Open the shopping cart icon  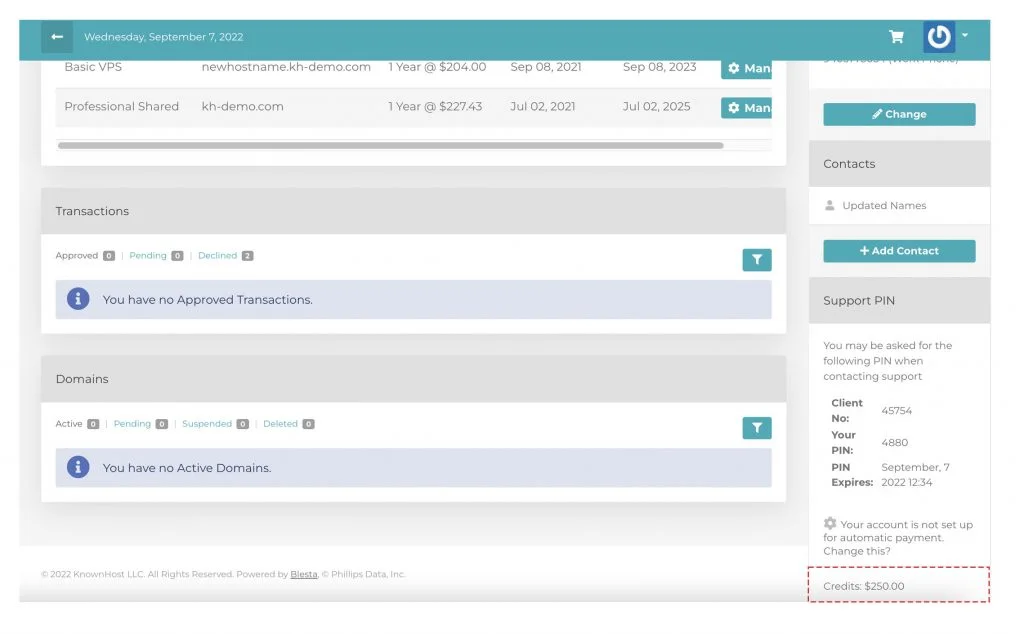[x=896, y=37]
